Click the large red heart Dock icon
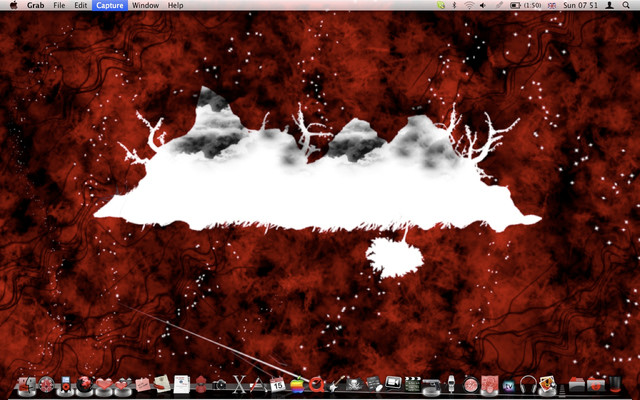This screenshot has width=640, height=400. click(x=104, y=384)
